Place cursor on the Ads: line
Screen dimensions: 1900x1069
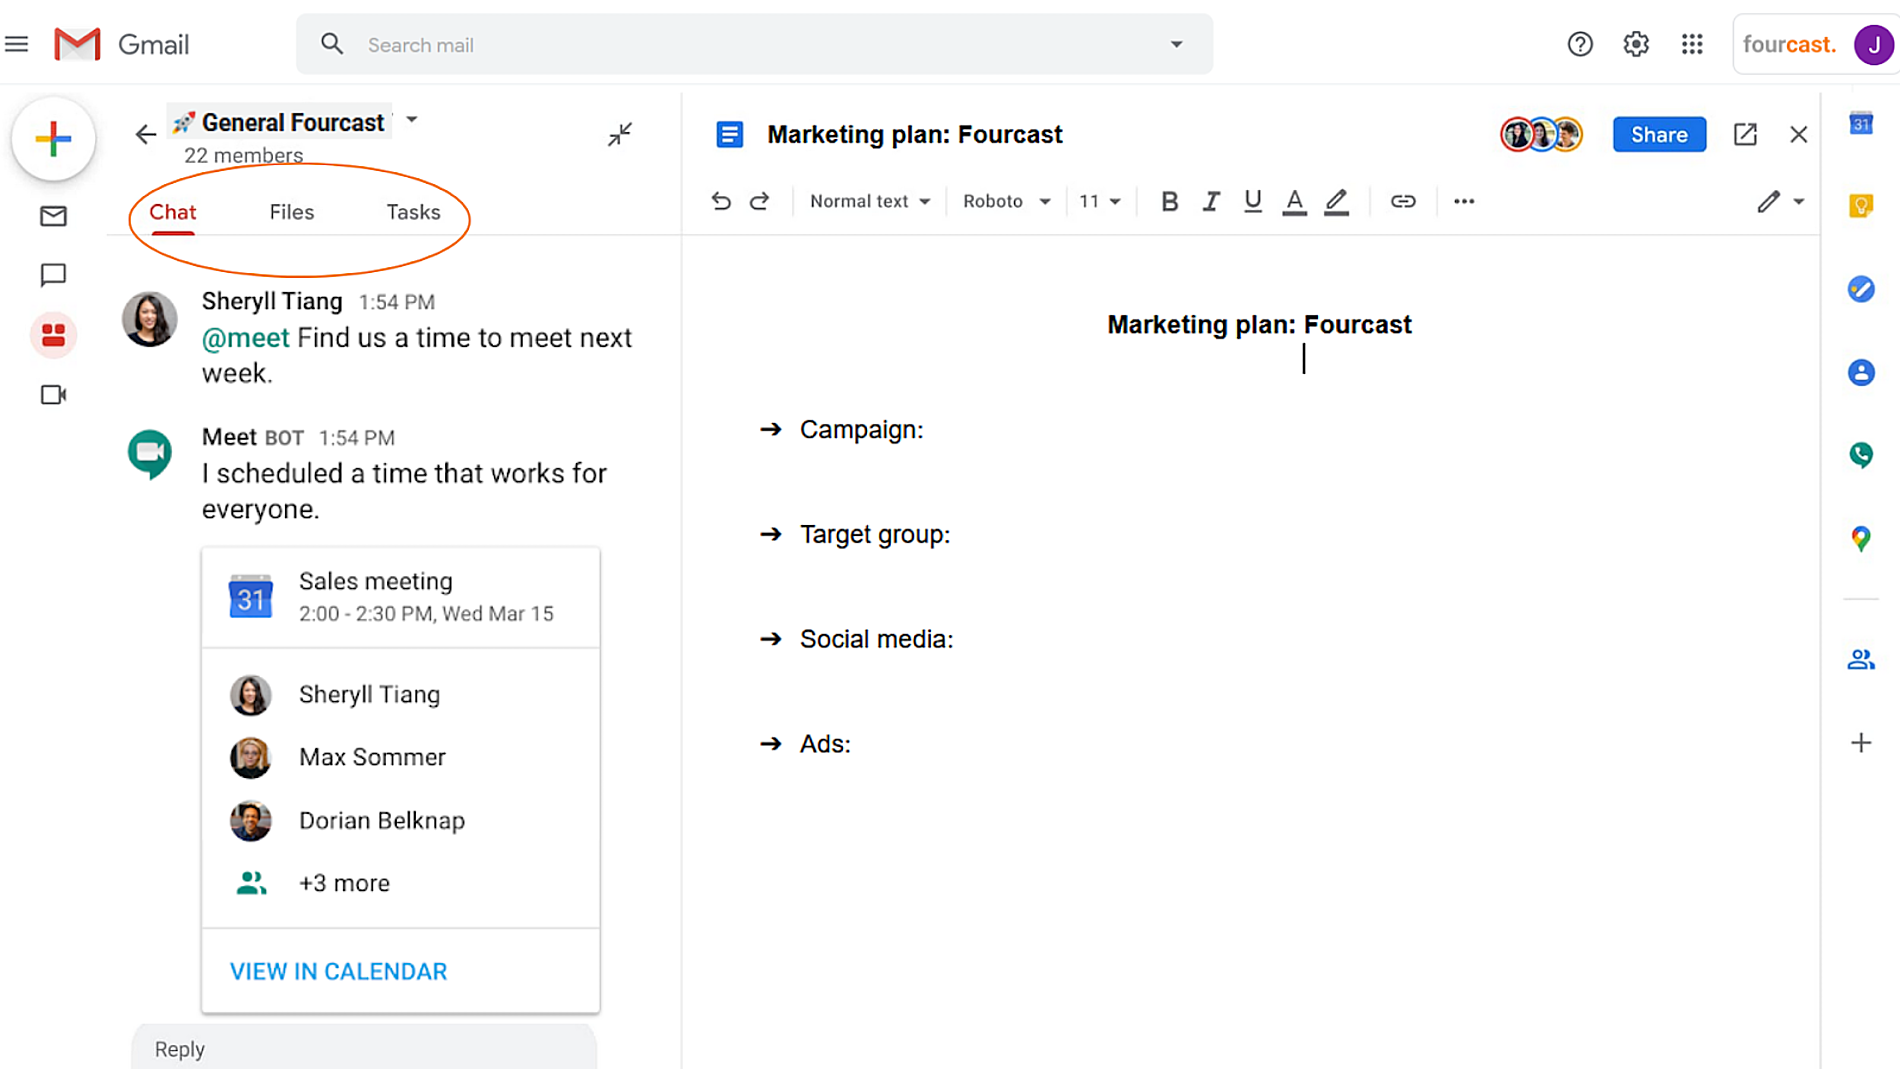point(825,744)
